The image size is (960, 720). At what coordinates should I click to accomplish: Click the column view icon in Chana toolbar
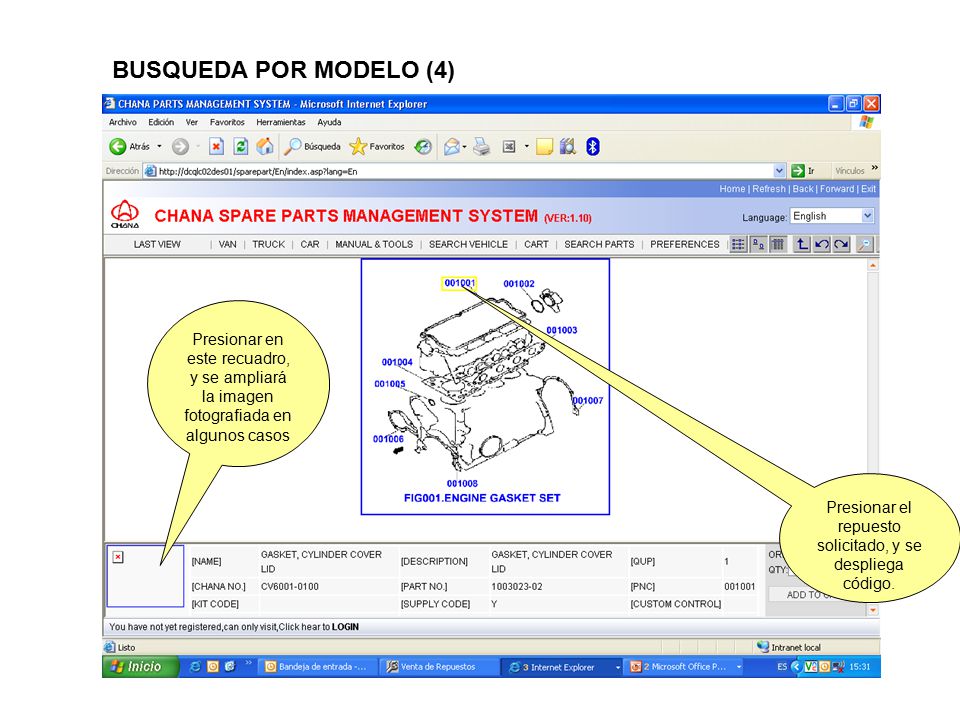778,244
